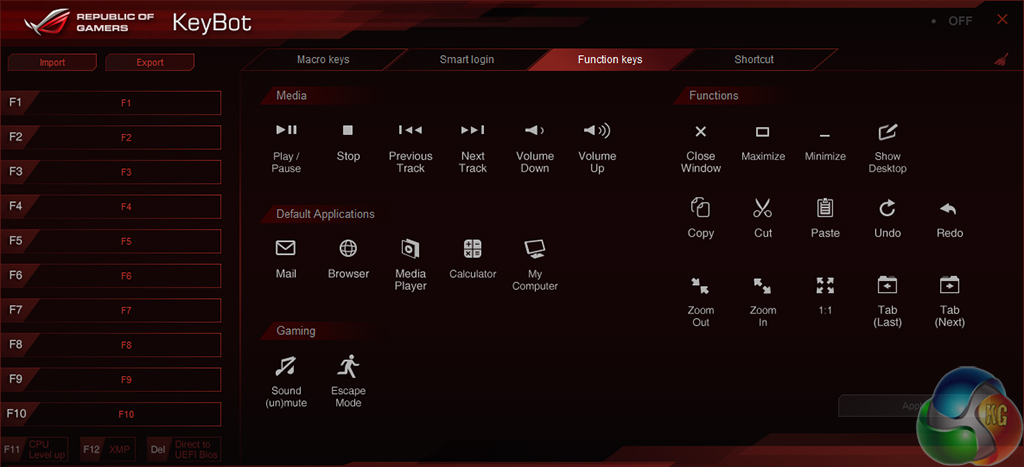Image resolution: width=1024 pixels, height=467 pixels.
Task: Select the F8 key assignment slot
Action: click(110, 345)
